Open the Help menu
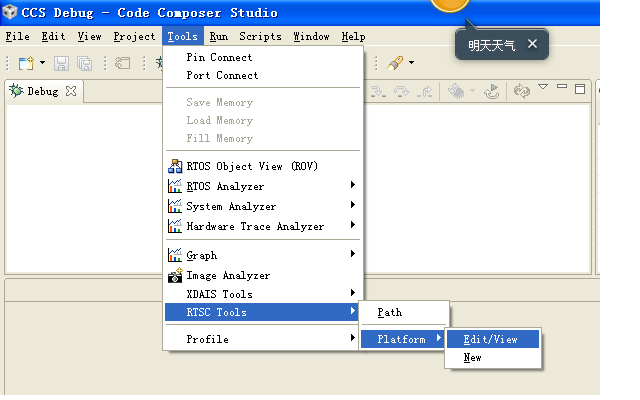 click(x=353, y=37)
